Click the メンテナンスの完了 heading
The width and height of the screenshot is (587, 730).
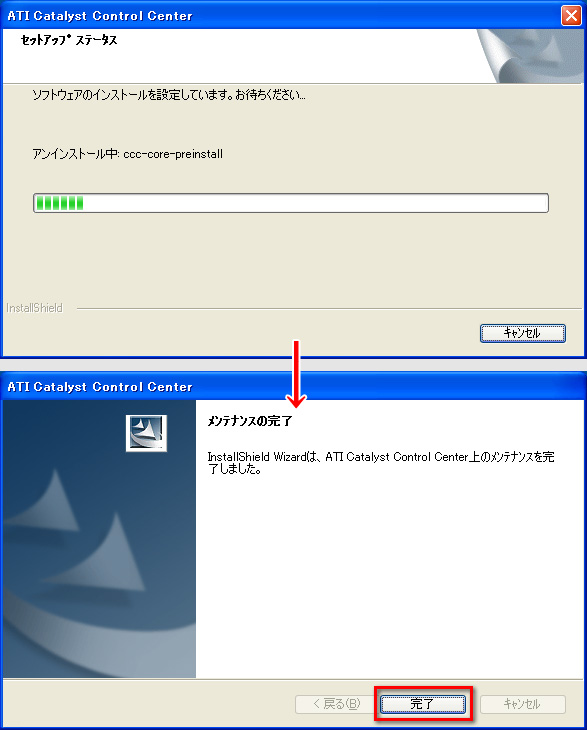(250, 421)
